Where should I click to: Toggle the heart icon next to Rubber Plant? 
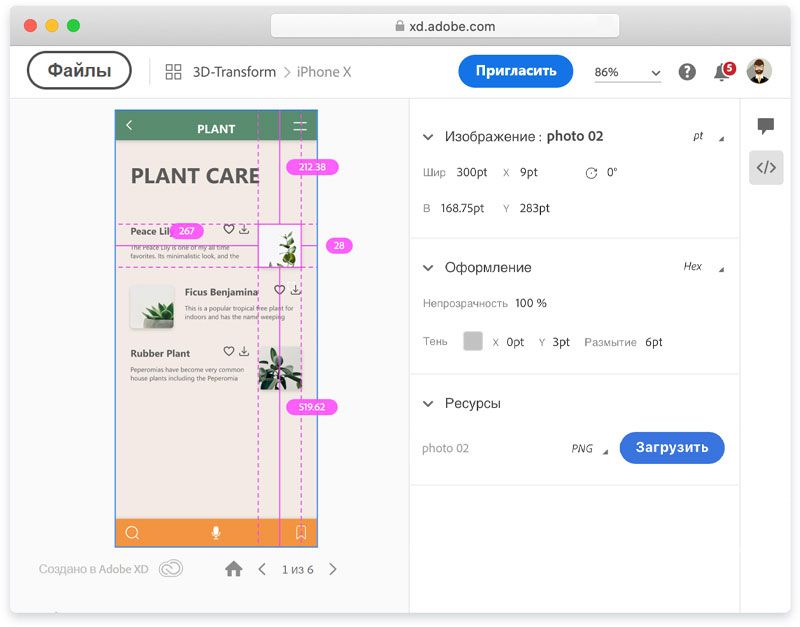pos(229,352)
